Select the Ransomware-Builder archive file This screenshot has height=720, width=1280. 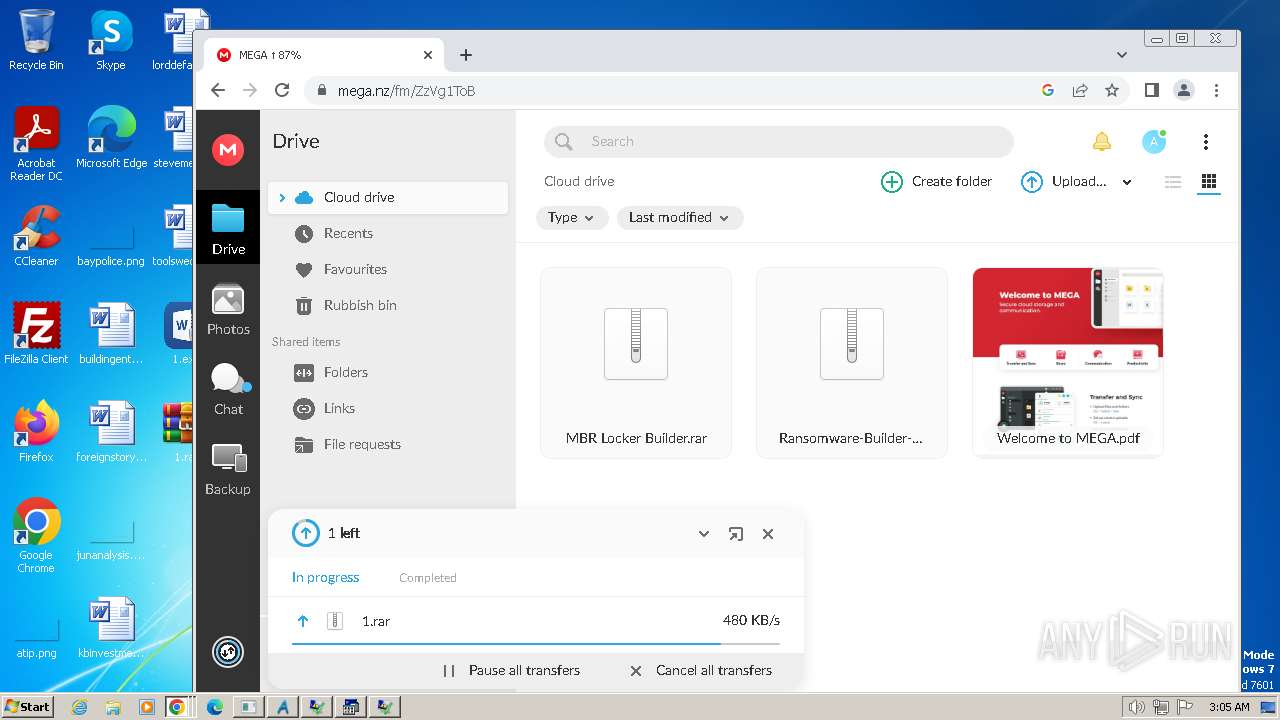click(x=852, y=363)
